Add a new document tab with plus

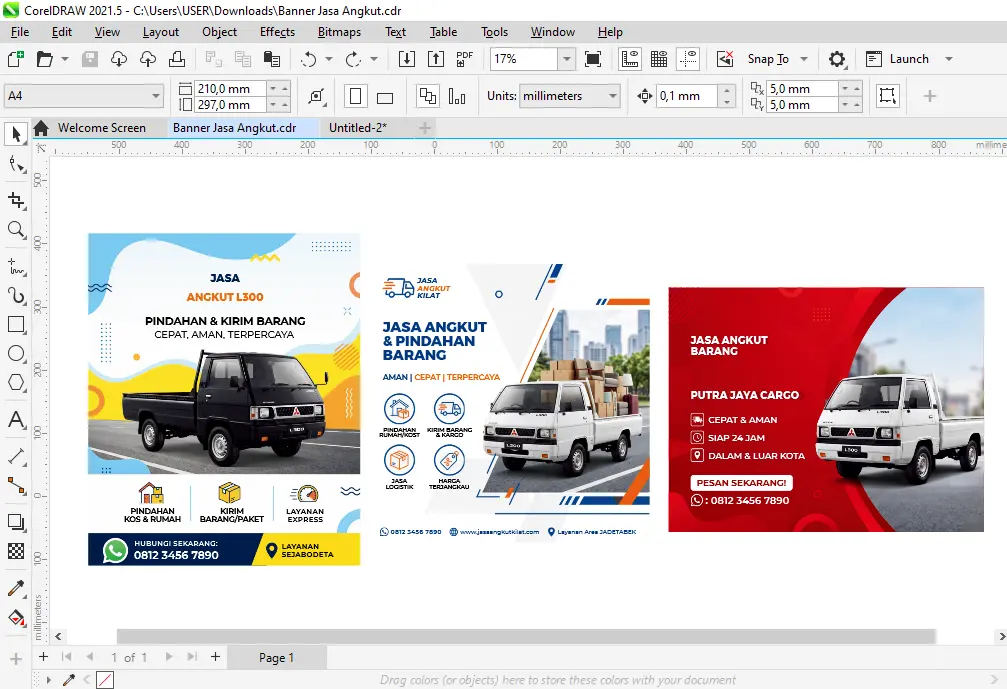click(425, 128)
